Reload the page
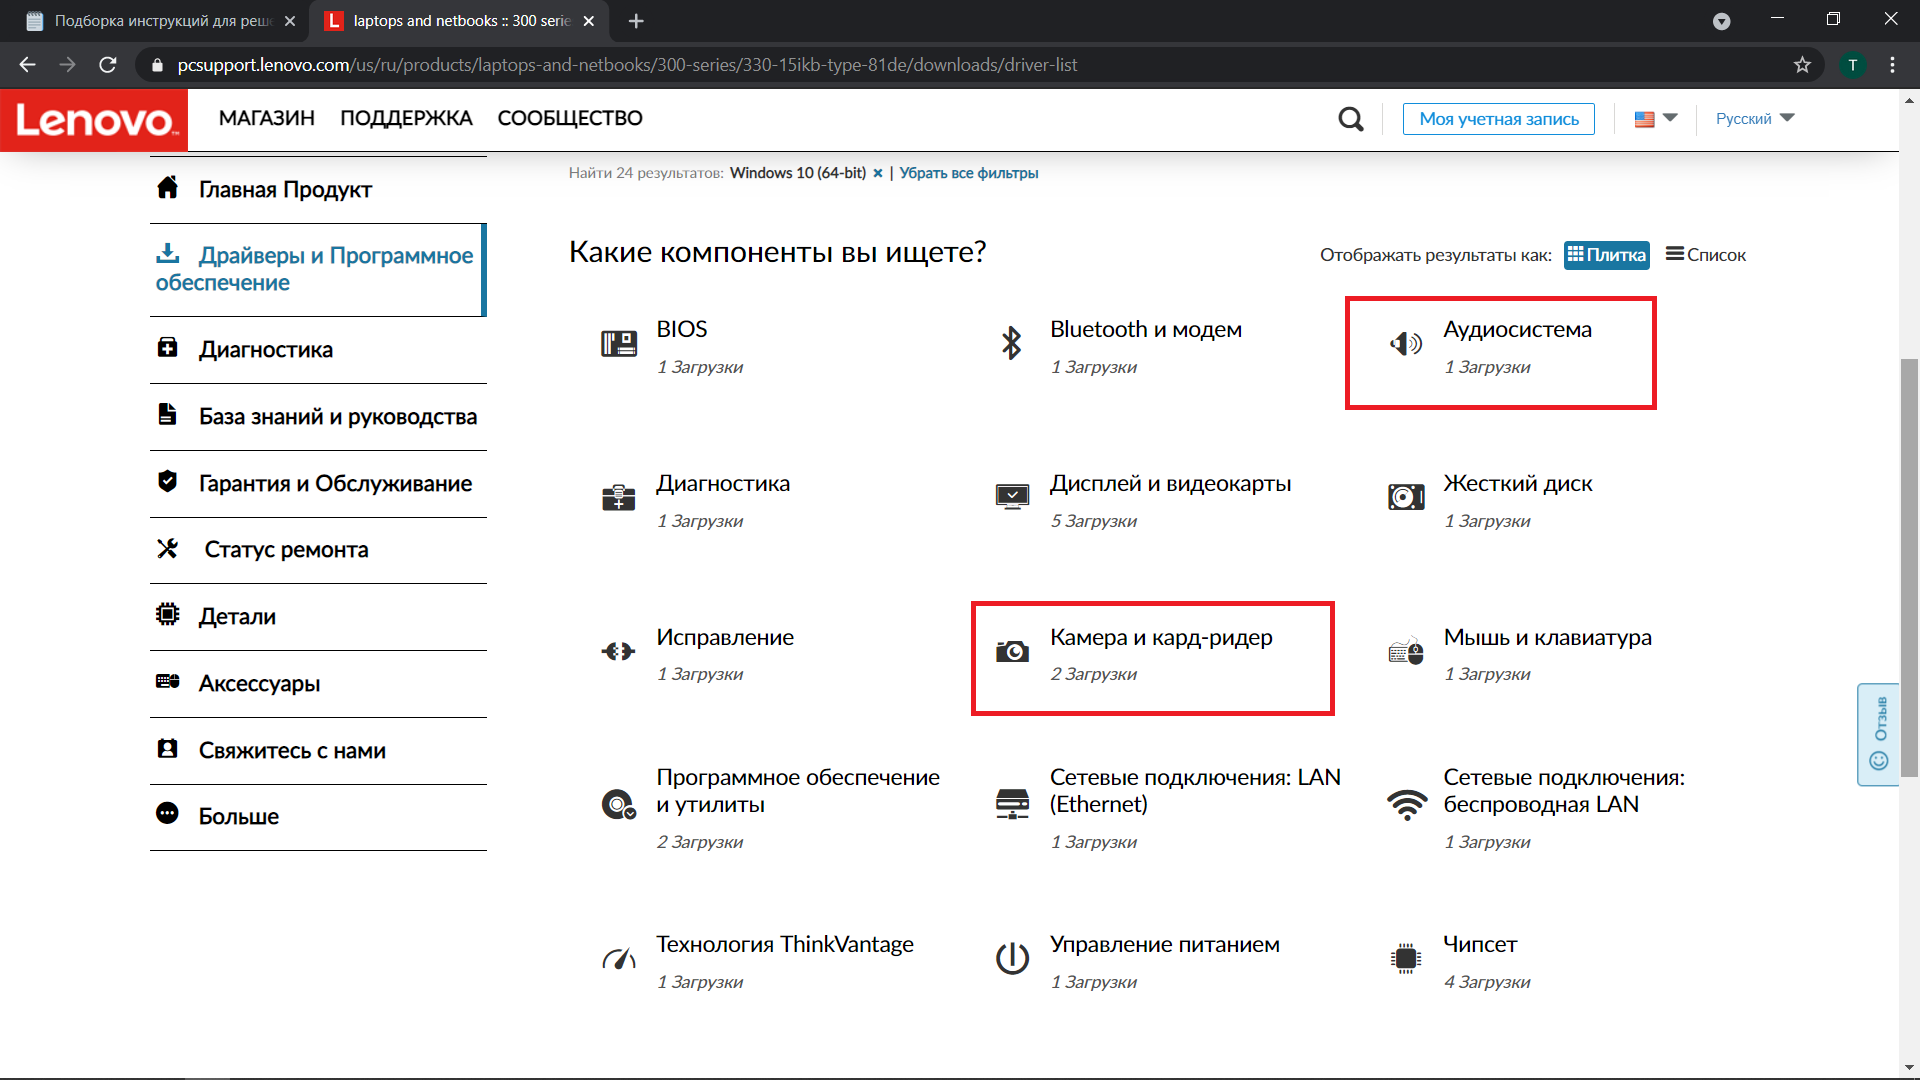 [108, 65]
